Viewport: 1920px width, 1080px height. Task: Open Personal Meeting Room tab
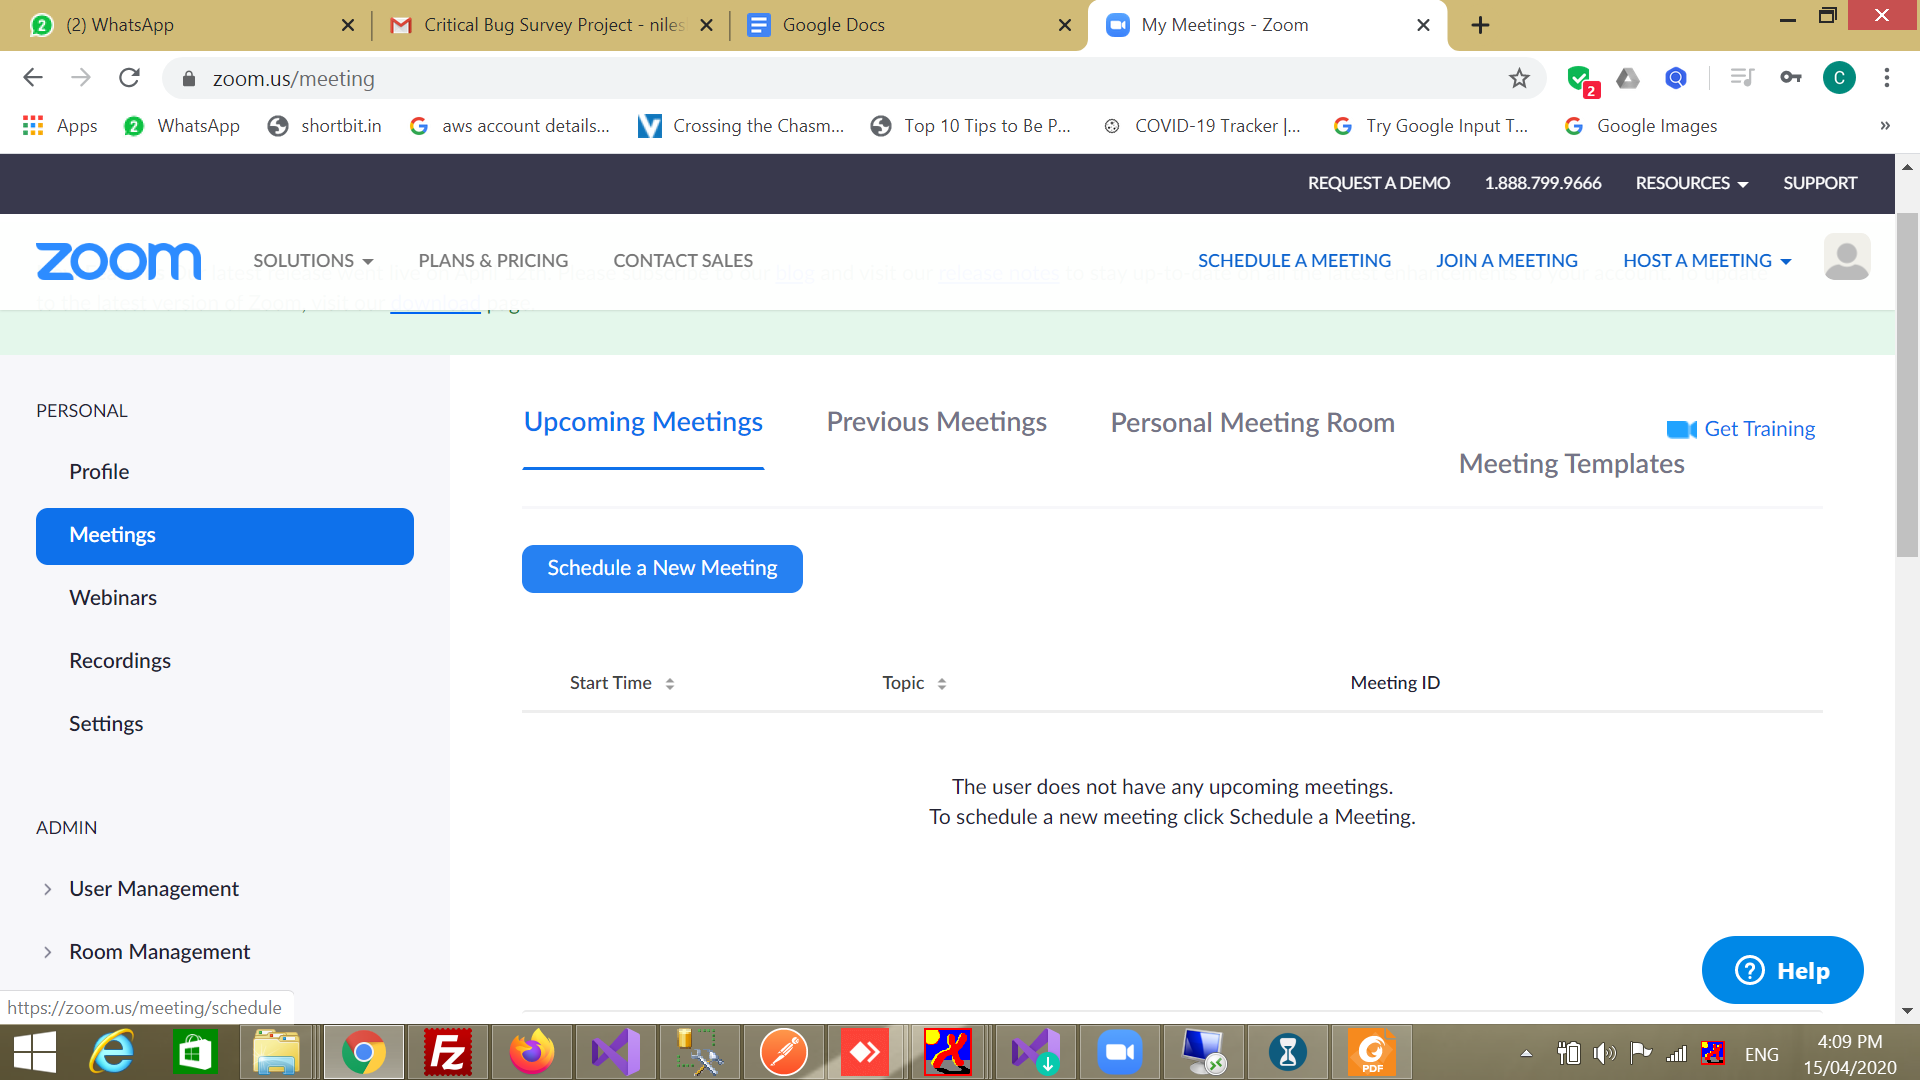(x=1252, y=423)
